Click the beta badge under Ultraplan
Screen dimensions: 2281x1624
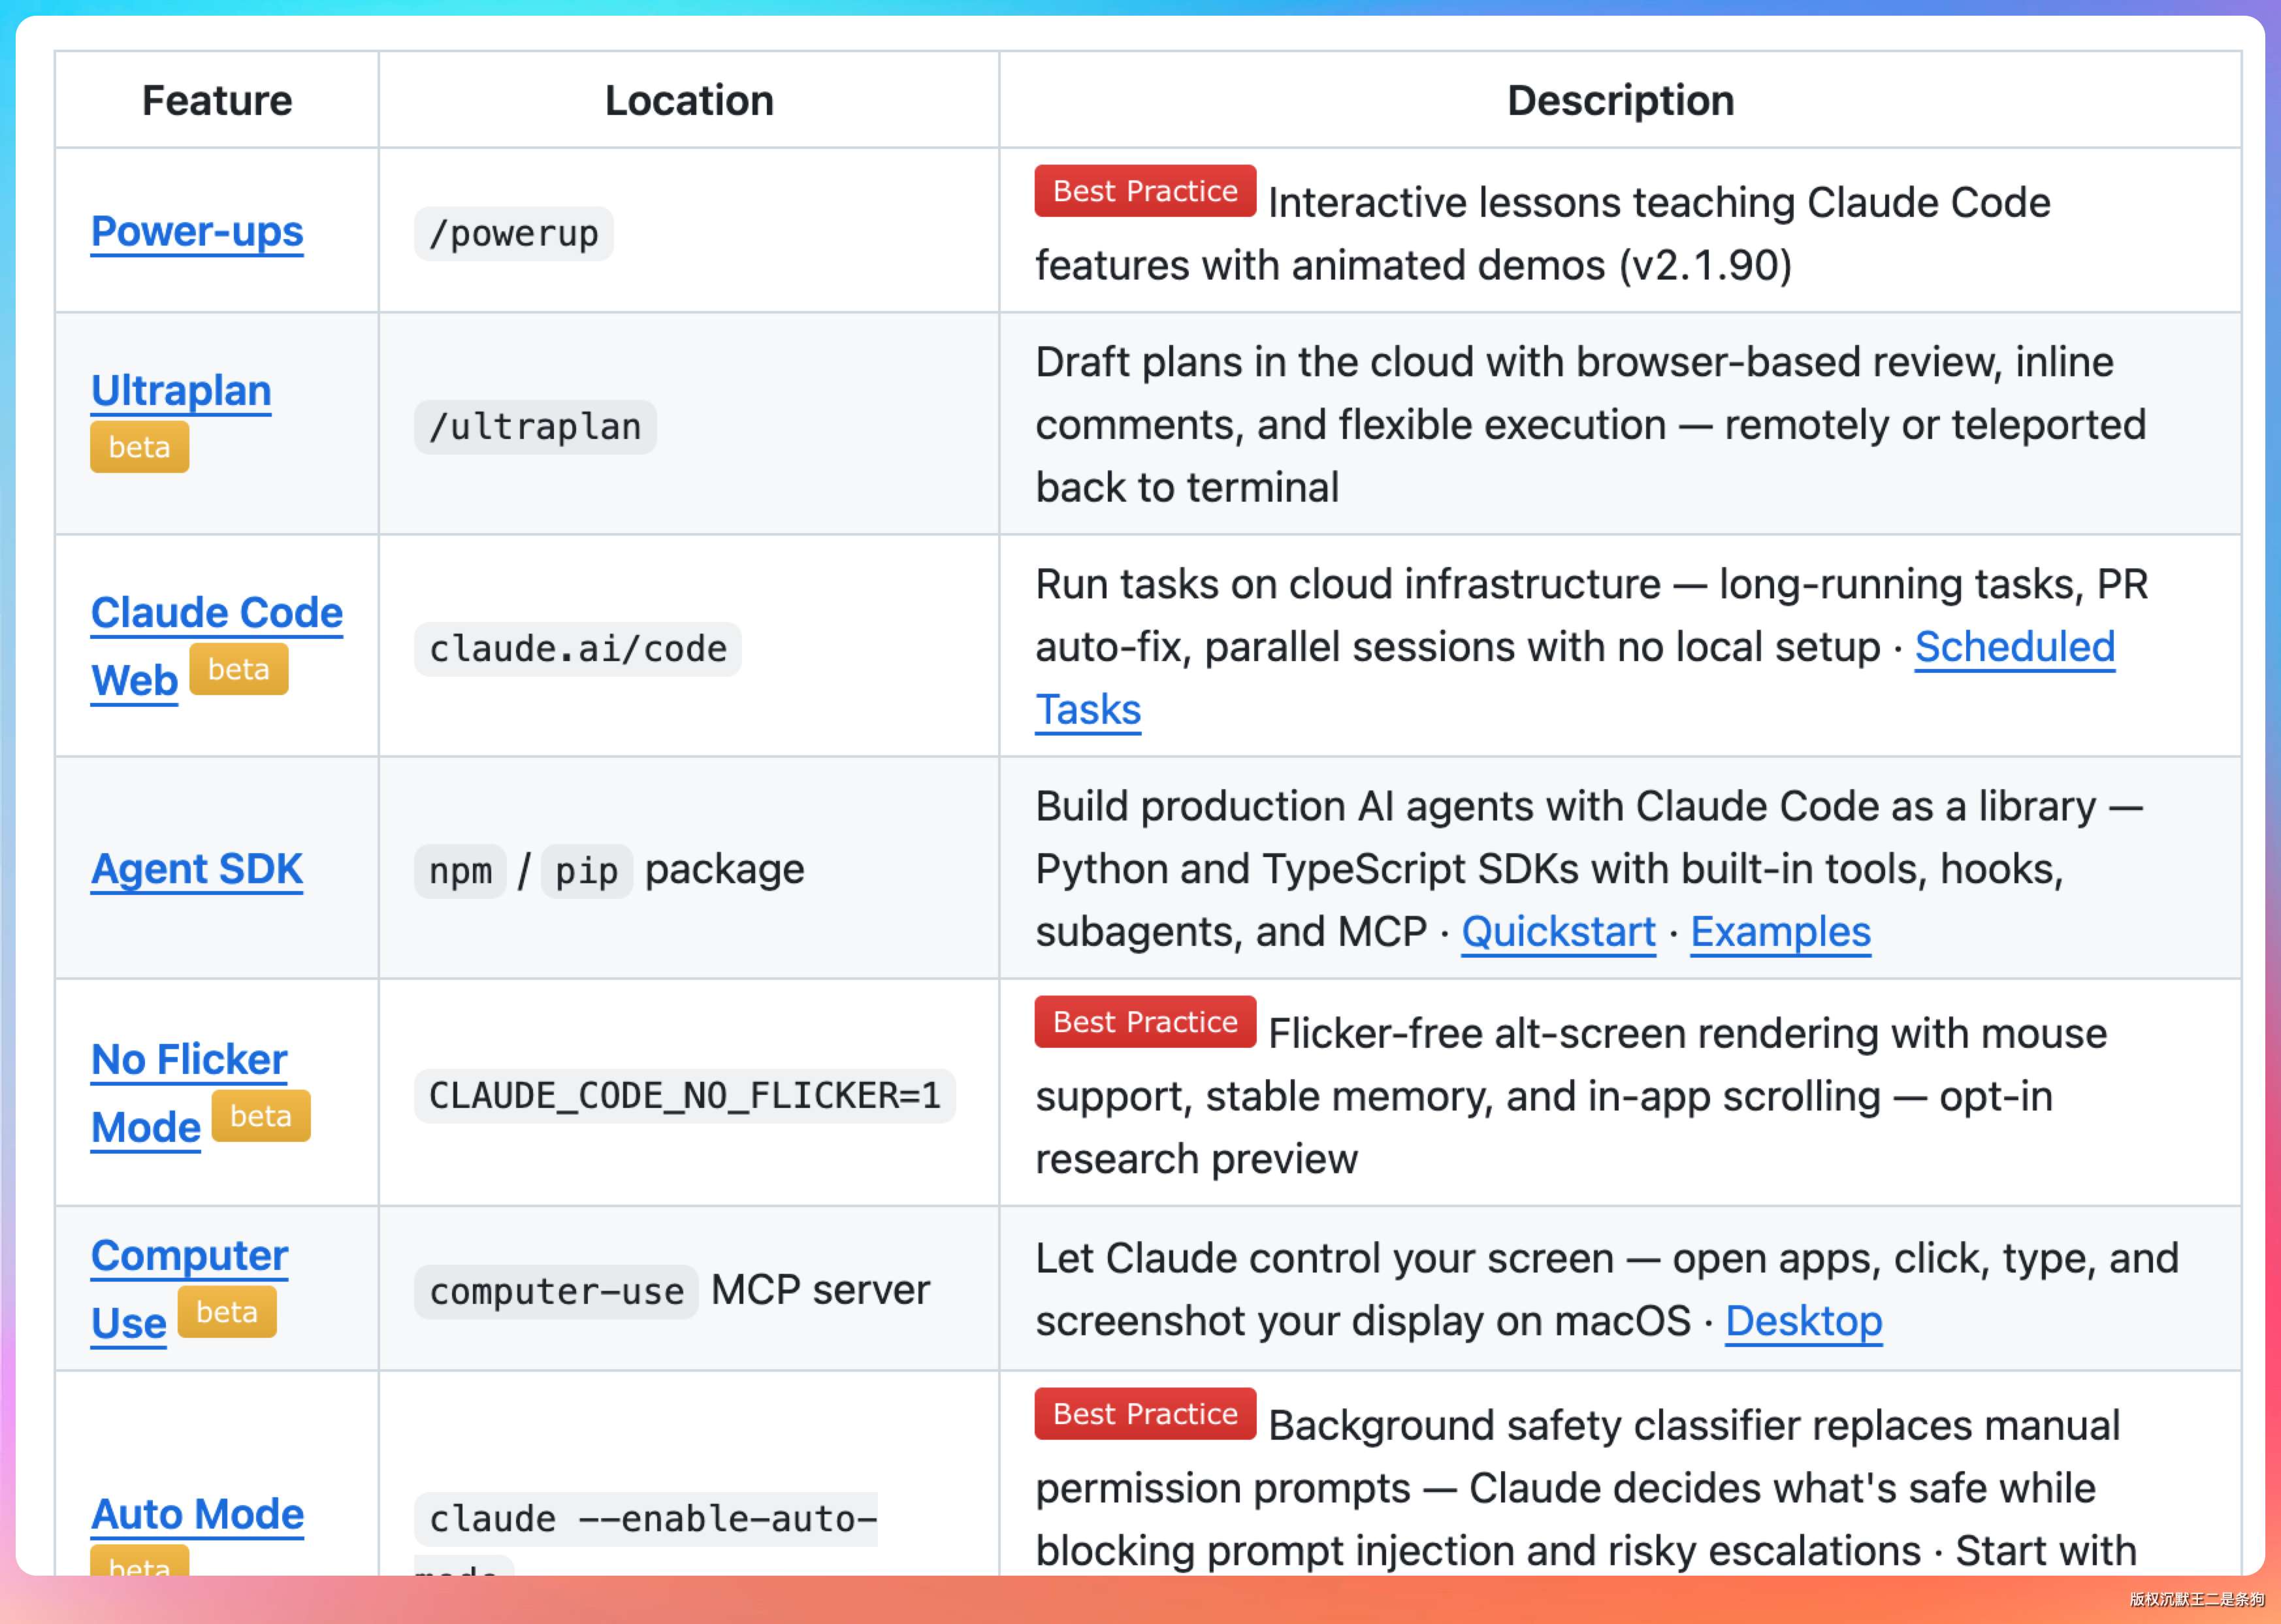pyautogui.click(x=139, y=447)
